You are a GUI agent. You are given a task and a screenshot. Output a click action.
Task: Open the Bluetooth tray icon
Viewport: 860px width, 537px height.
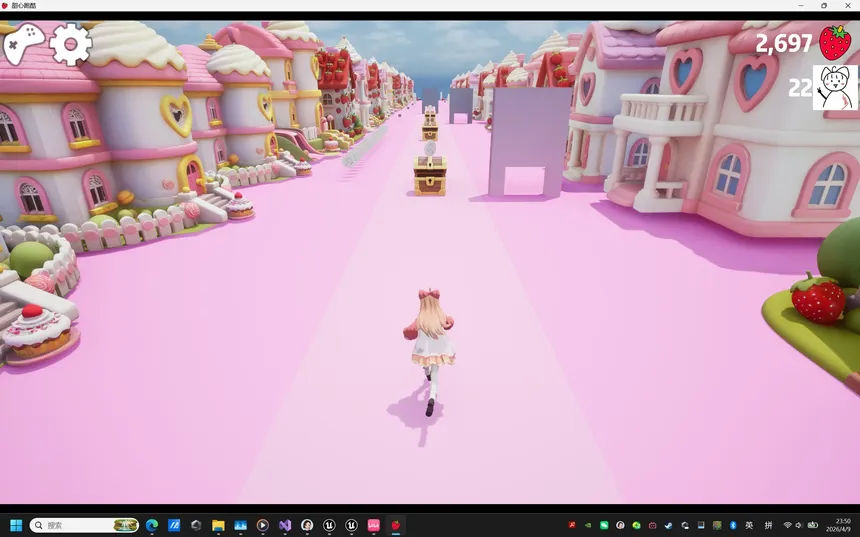pyautogui.click(x=733, y=525)
